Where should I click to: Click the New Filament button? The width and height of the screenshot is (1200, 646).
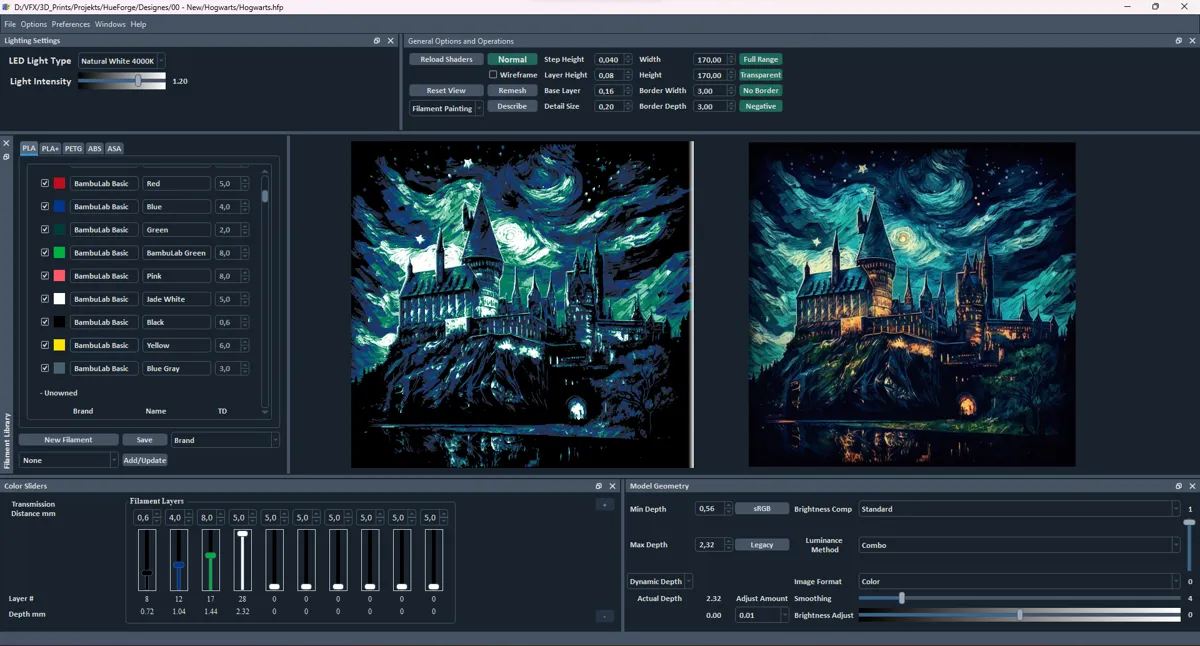click(x=69, y=440)
